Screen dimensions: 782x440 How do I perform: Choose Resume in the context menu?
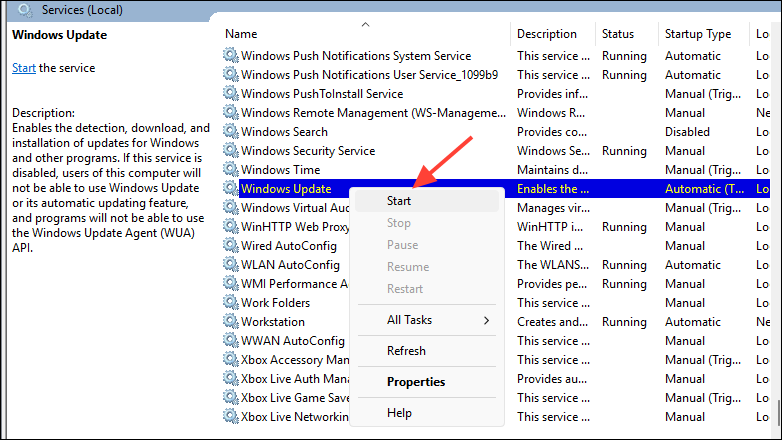click(427, 266)
